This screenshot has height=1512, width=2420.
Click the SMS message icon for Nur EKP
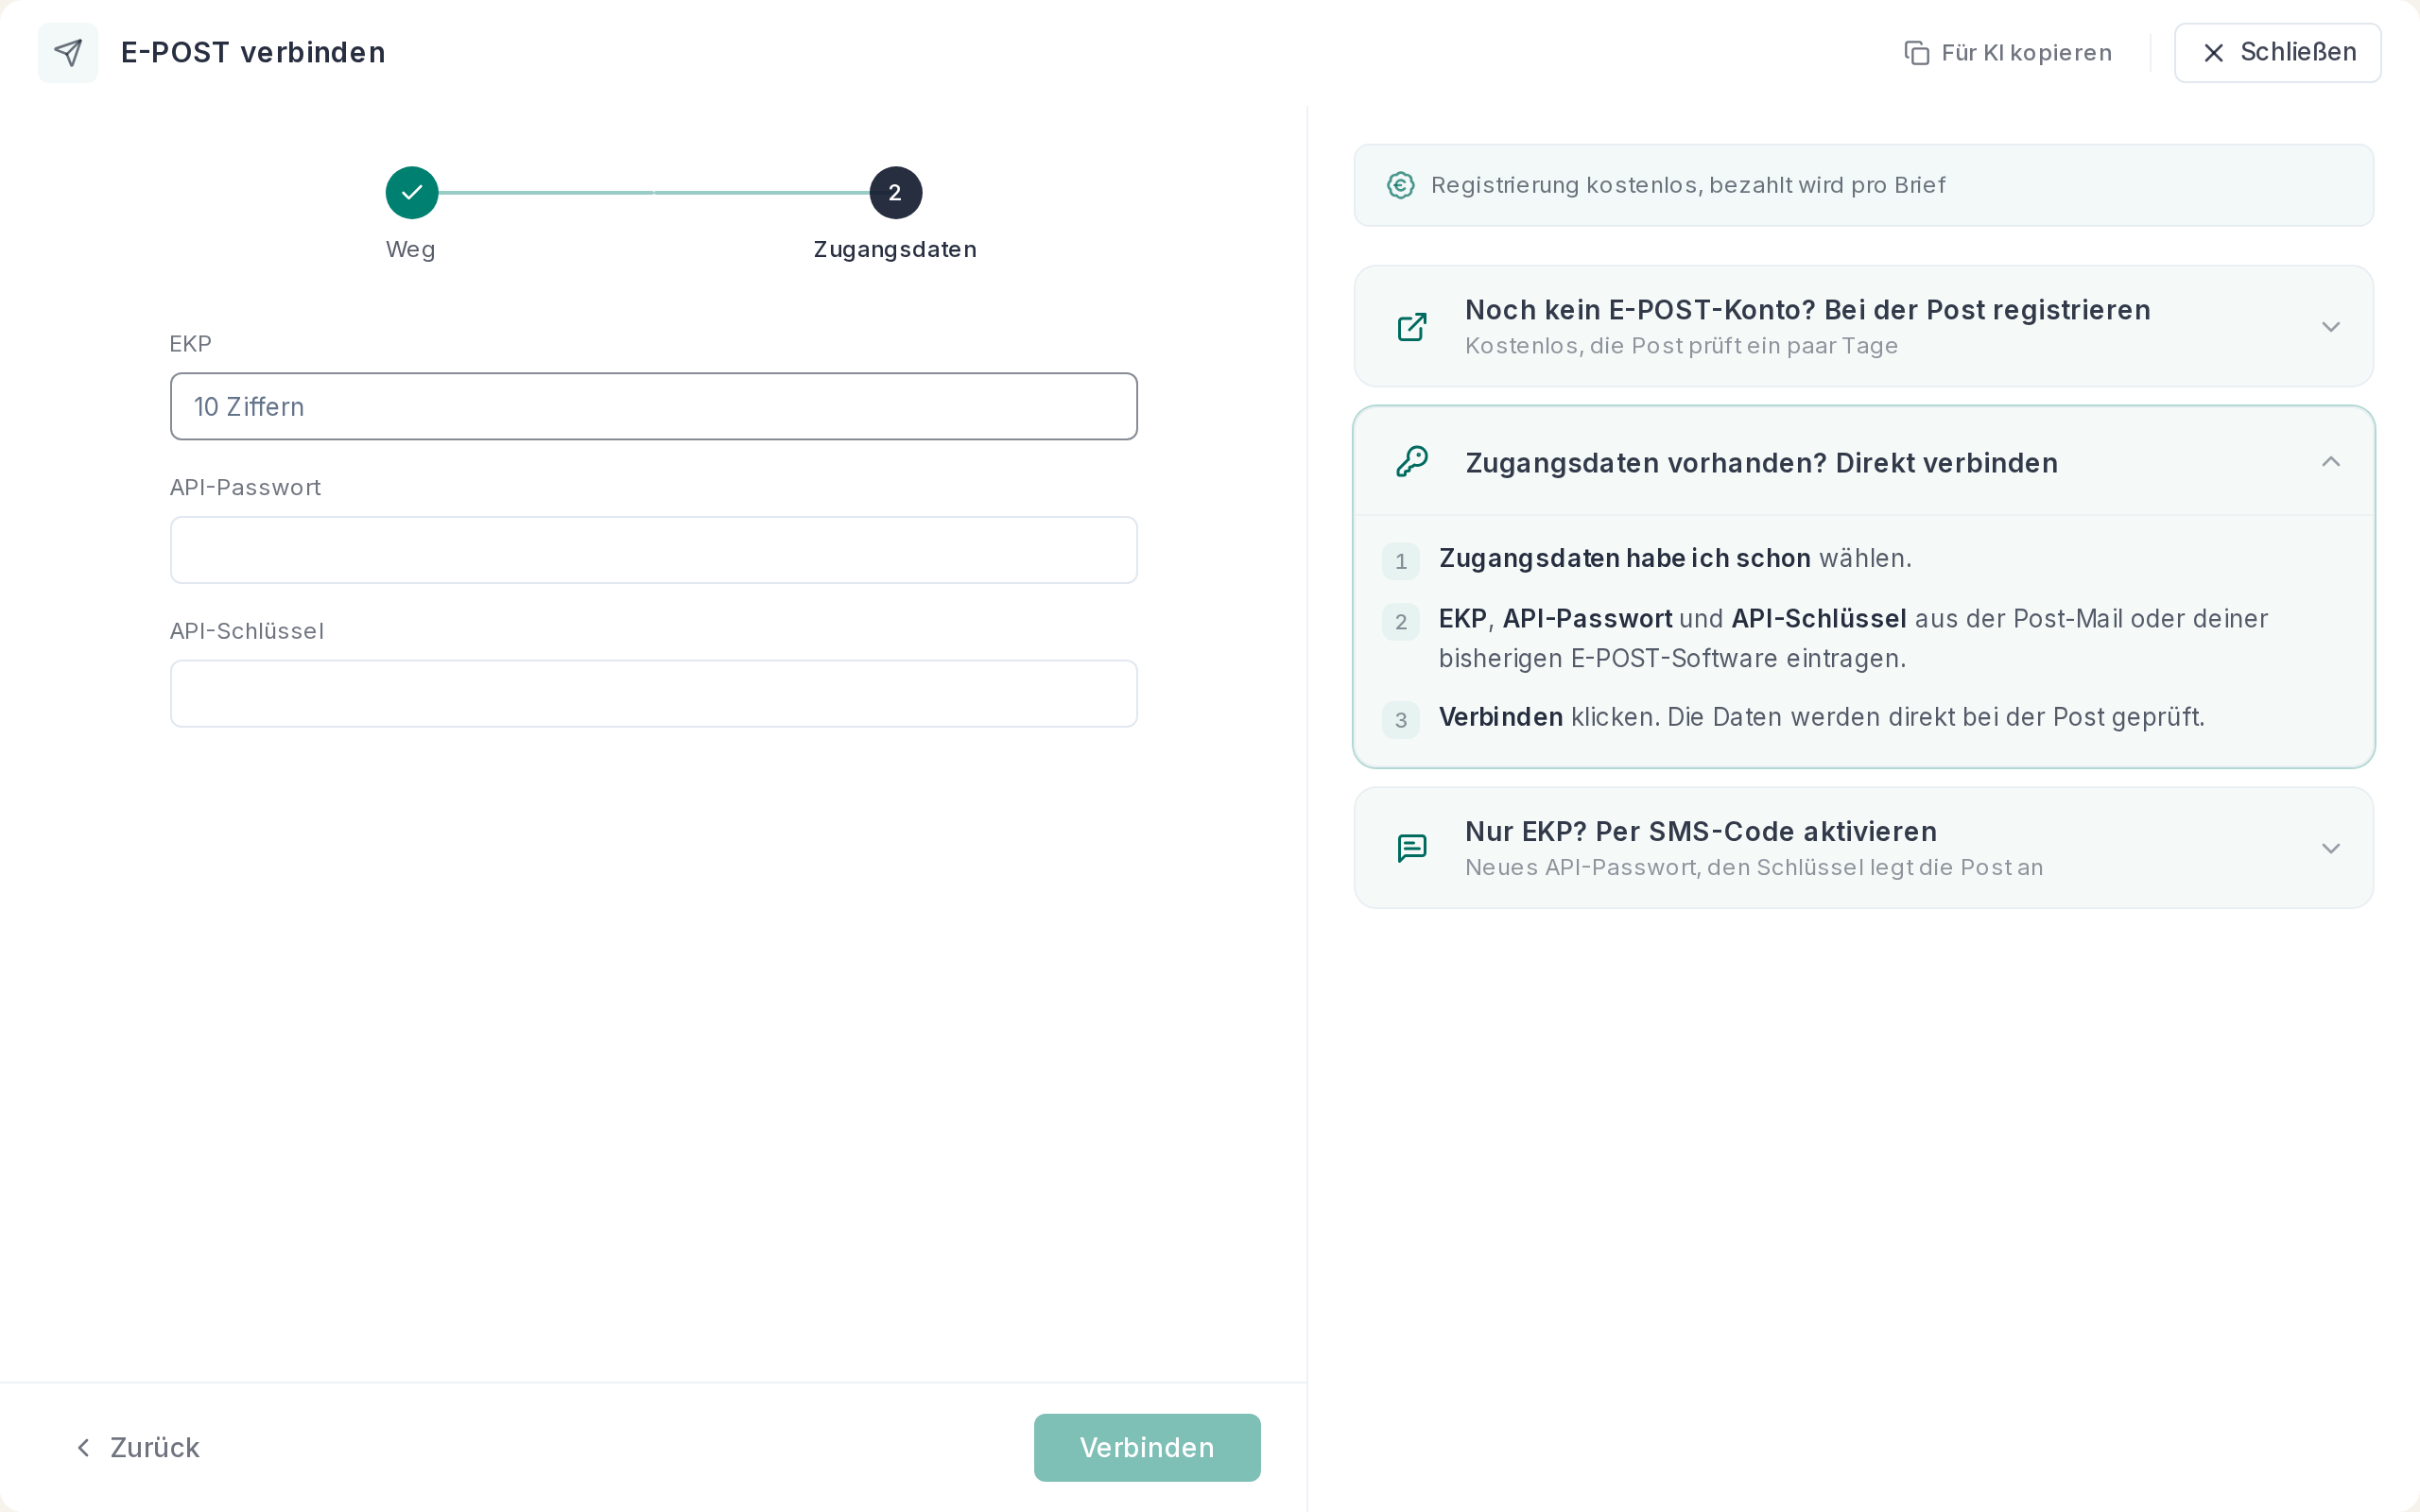click(x=1412, y=848)
